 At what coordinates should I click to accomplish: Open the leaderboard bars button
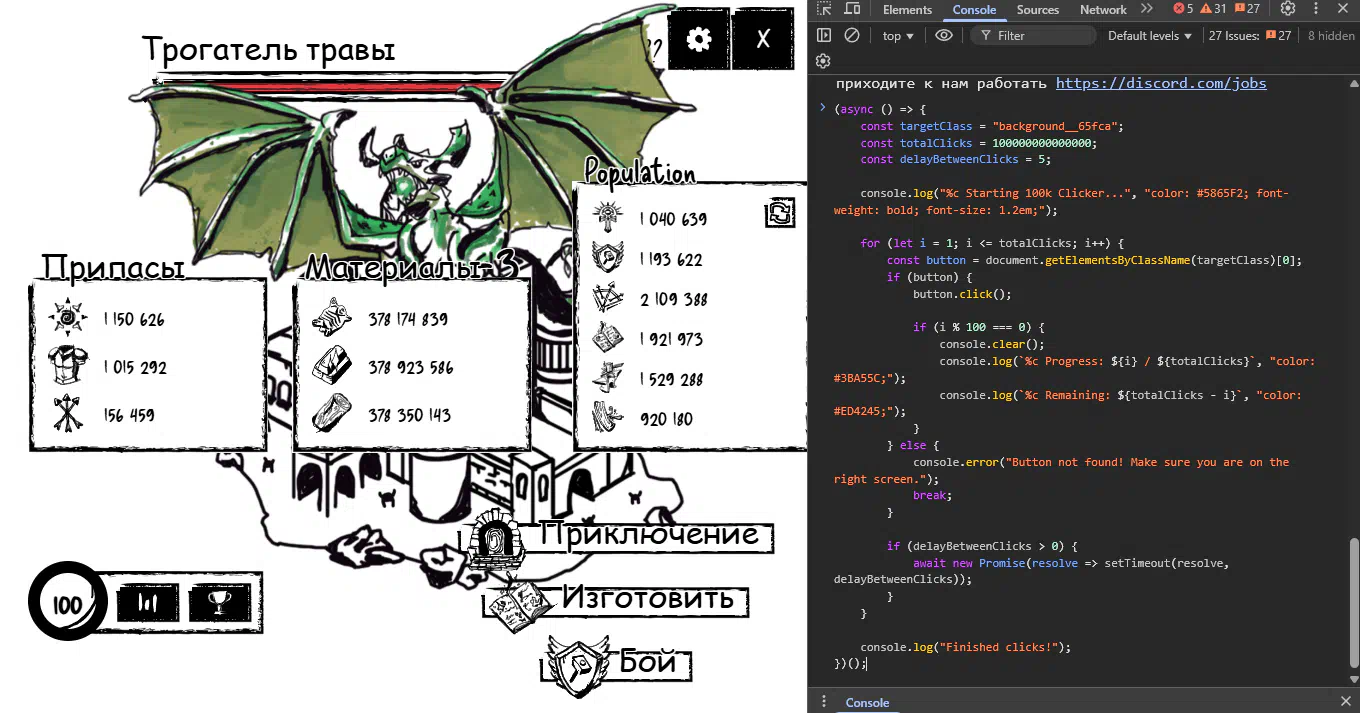[149, 602]
